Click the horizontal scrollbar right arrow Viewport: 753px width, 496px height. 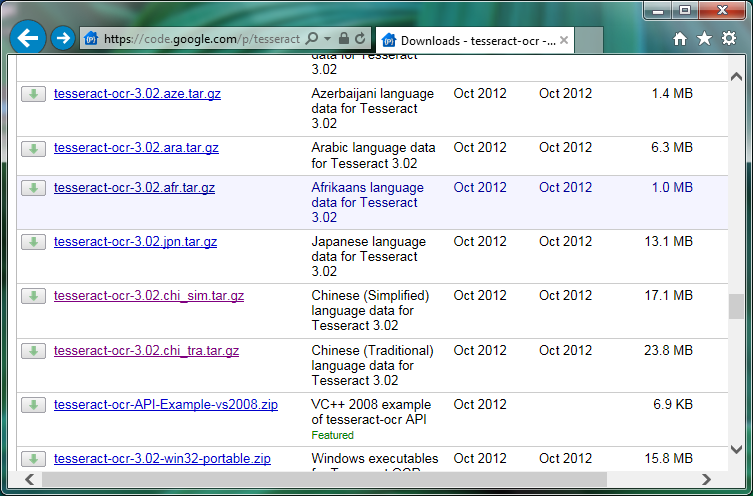(x=706, y=479)
